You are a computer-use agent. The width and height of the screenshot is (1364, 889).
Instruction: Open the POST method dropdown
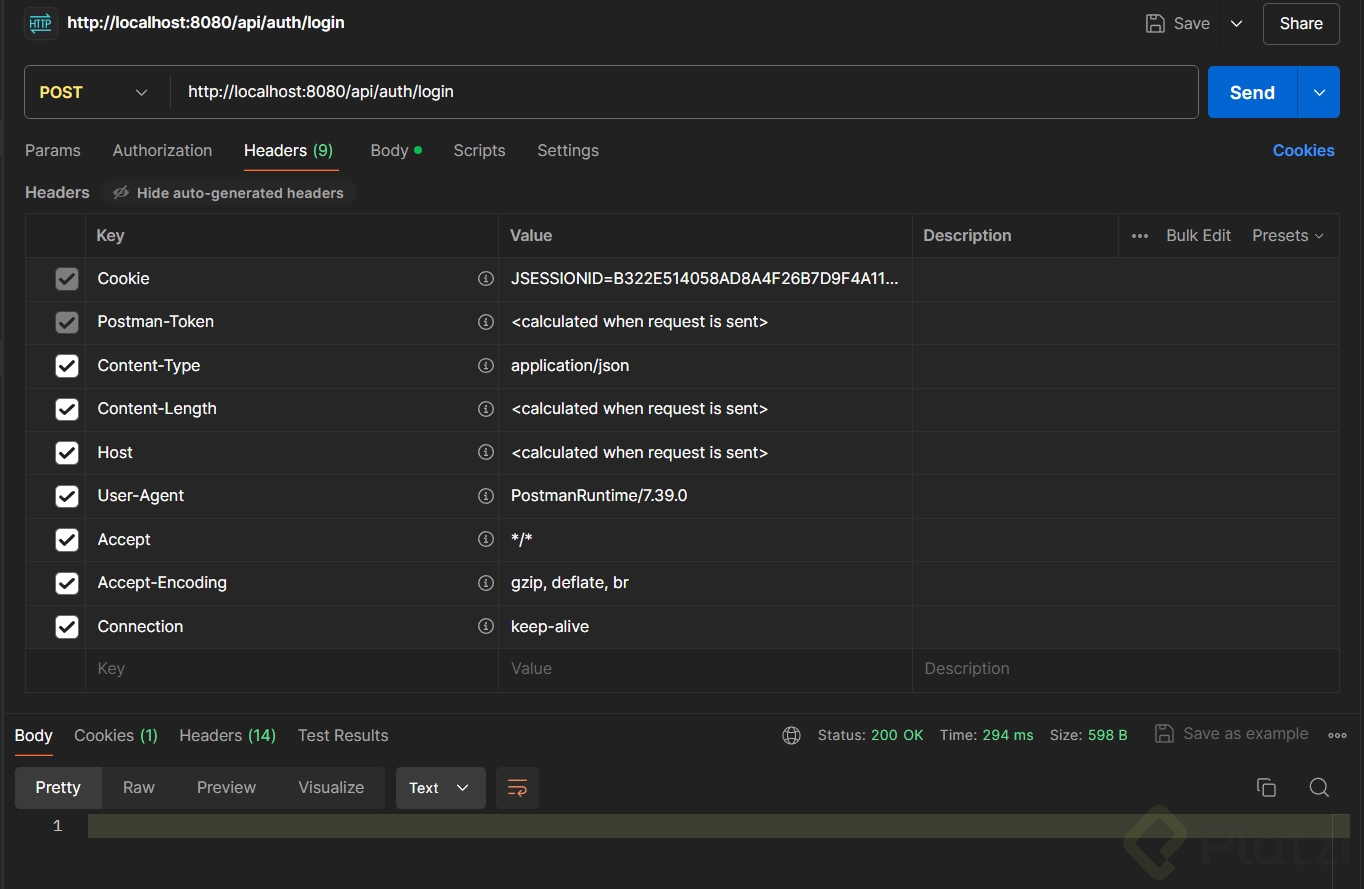[x=96, y=92]
